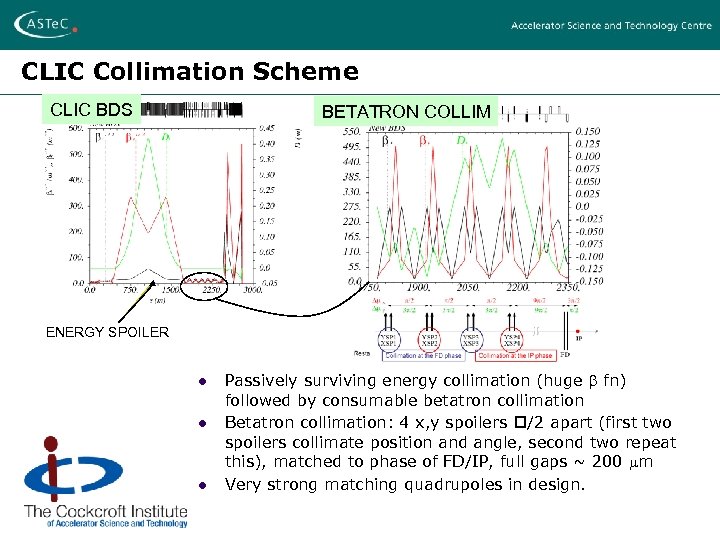The image size is (720, 540).
Task: Click the ASTeC logo in the header
Action: click(x=45, y=24)
